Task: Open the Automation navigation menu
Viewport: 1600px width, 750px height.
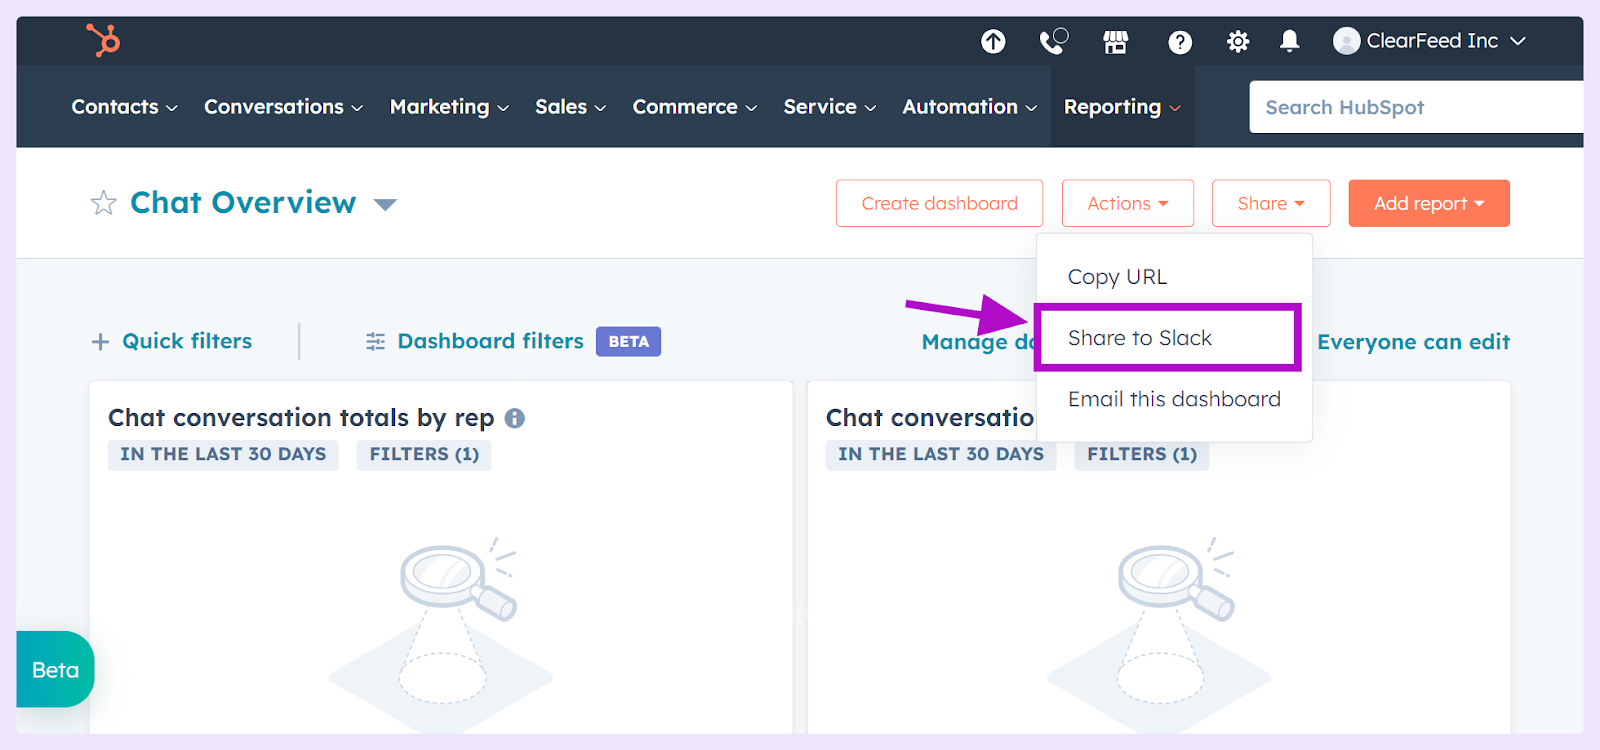Action: pos(970,107)
